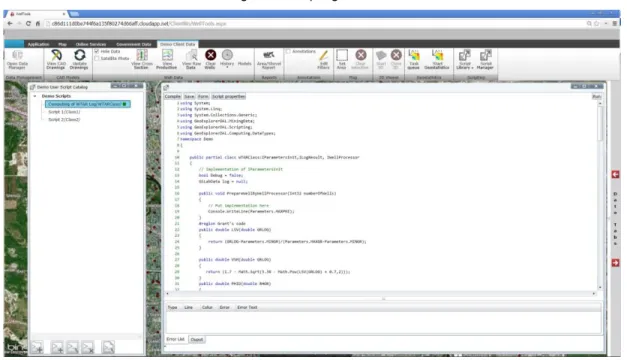Click the code editor scroll-down arrow
This screenshot has width=627, height=360.
tap(600, 288)
